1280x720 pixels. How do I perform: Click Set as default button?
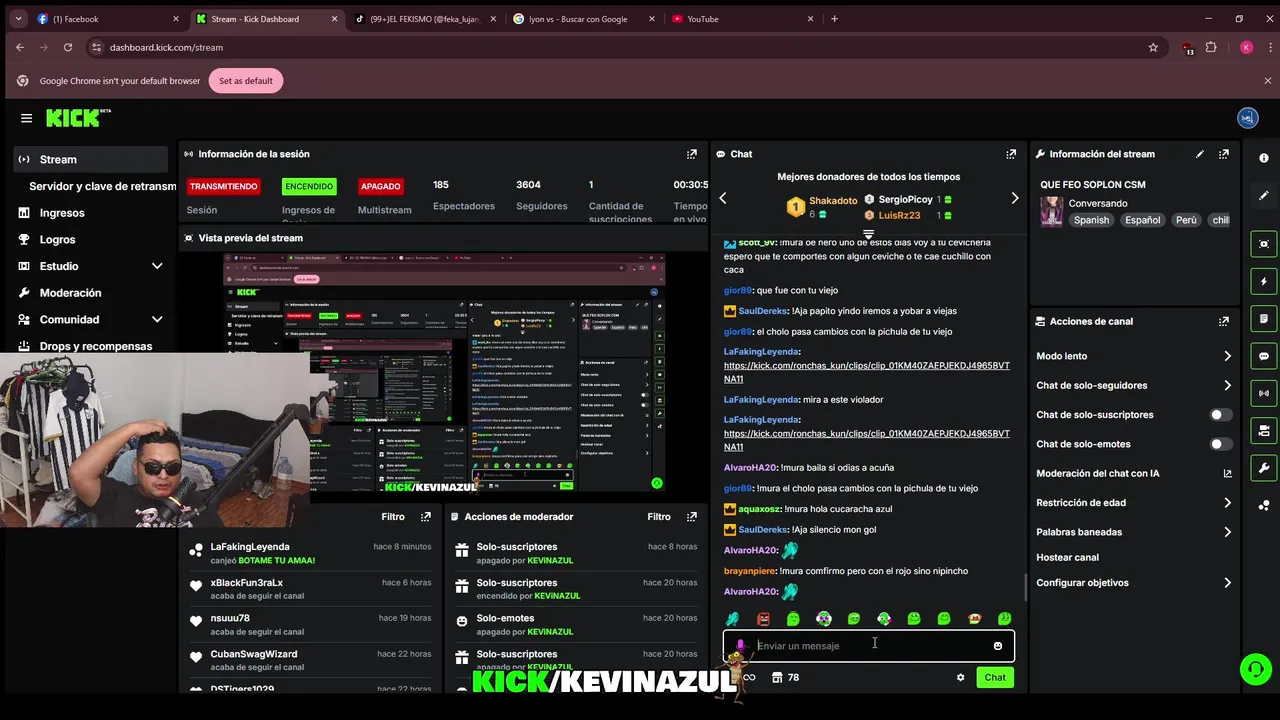[x=246, y=81]
